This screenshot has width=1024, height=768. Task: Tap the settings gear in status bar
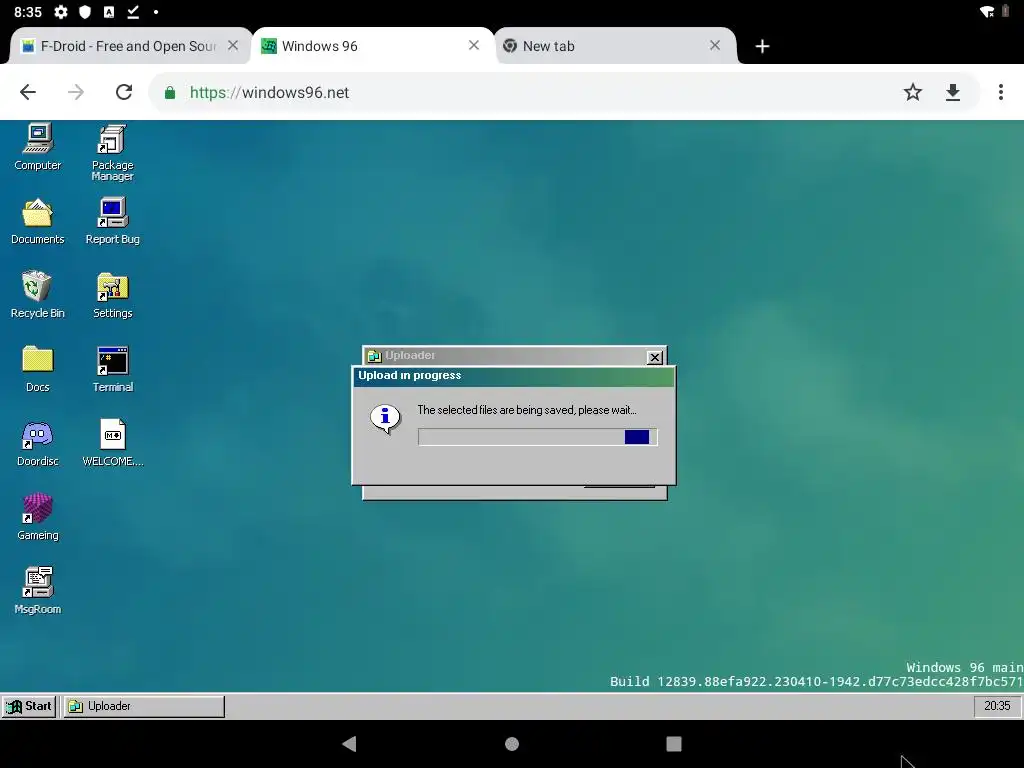(61, 12)
